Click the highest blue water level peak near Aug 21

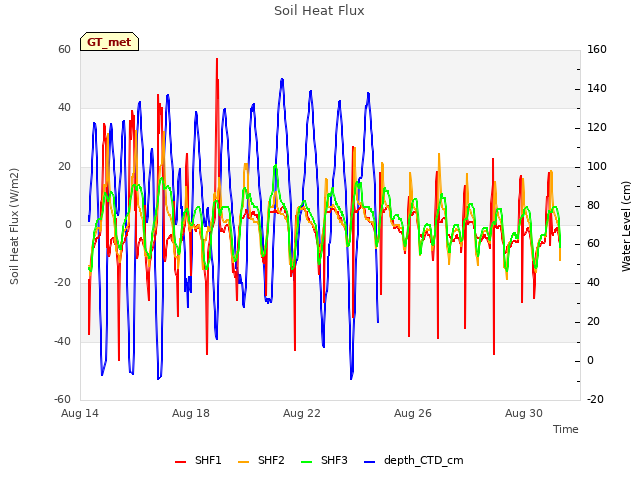282,80
